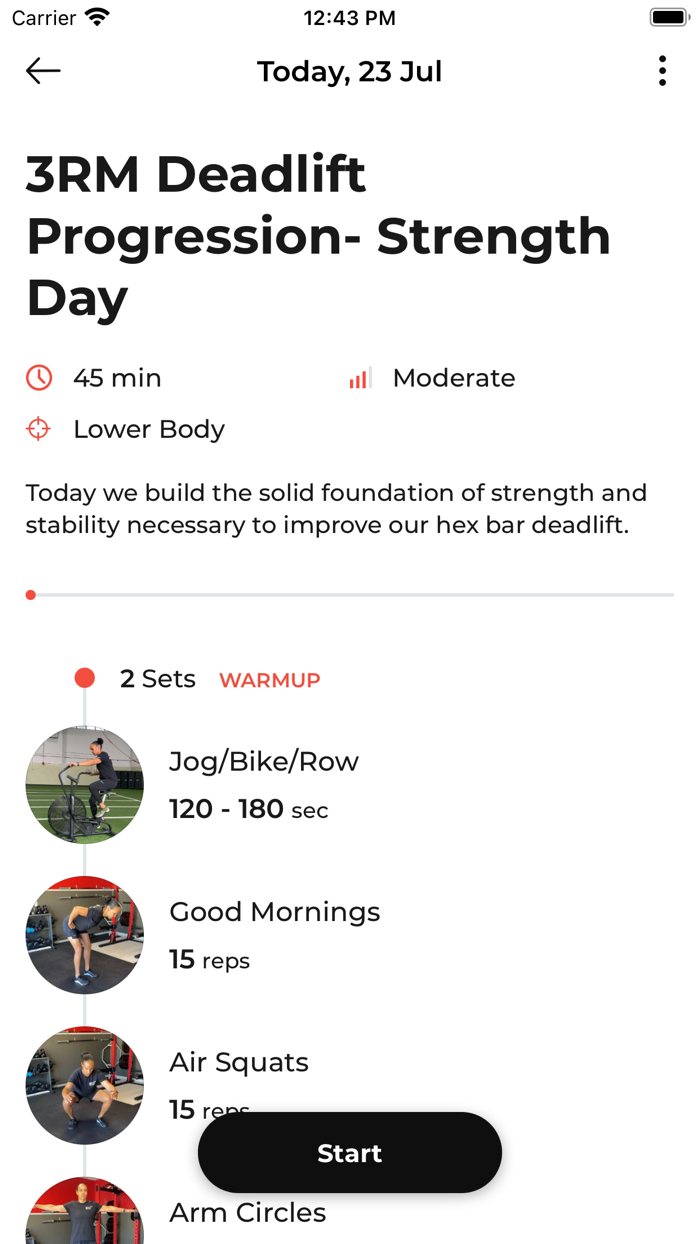The image size is (700, 1244).
Task: Tap the back arrow to exit workout
Action: (x=42, y=71)
